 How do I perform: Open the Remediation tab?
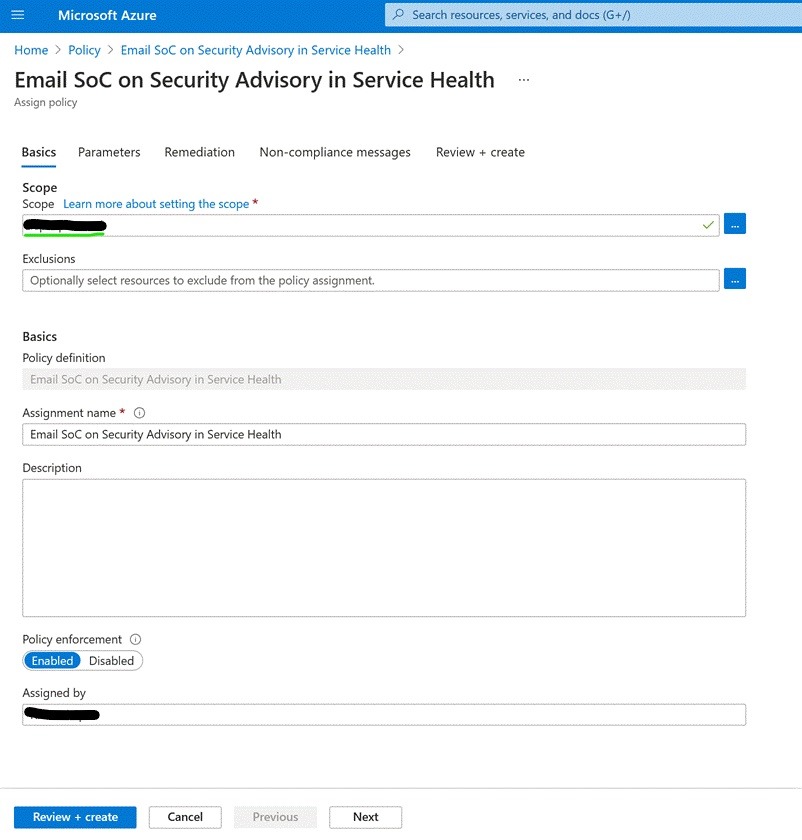coord(200,152)
